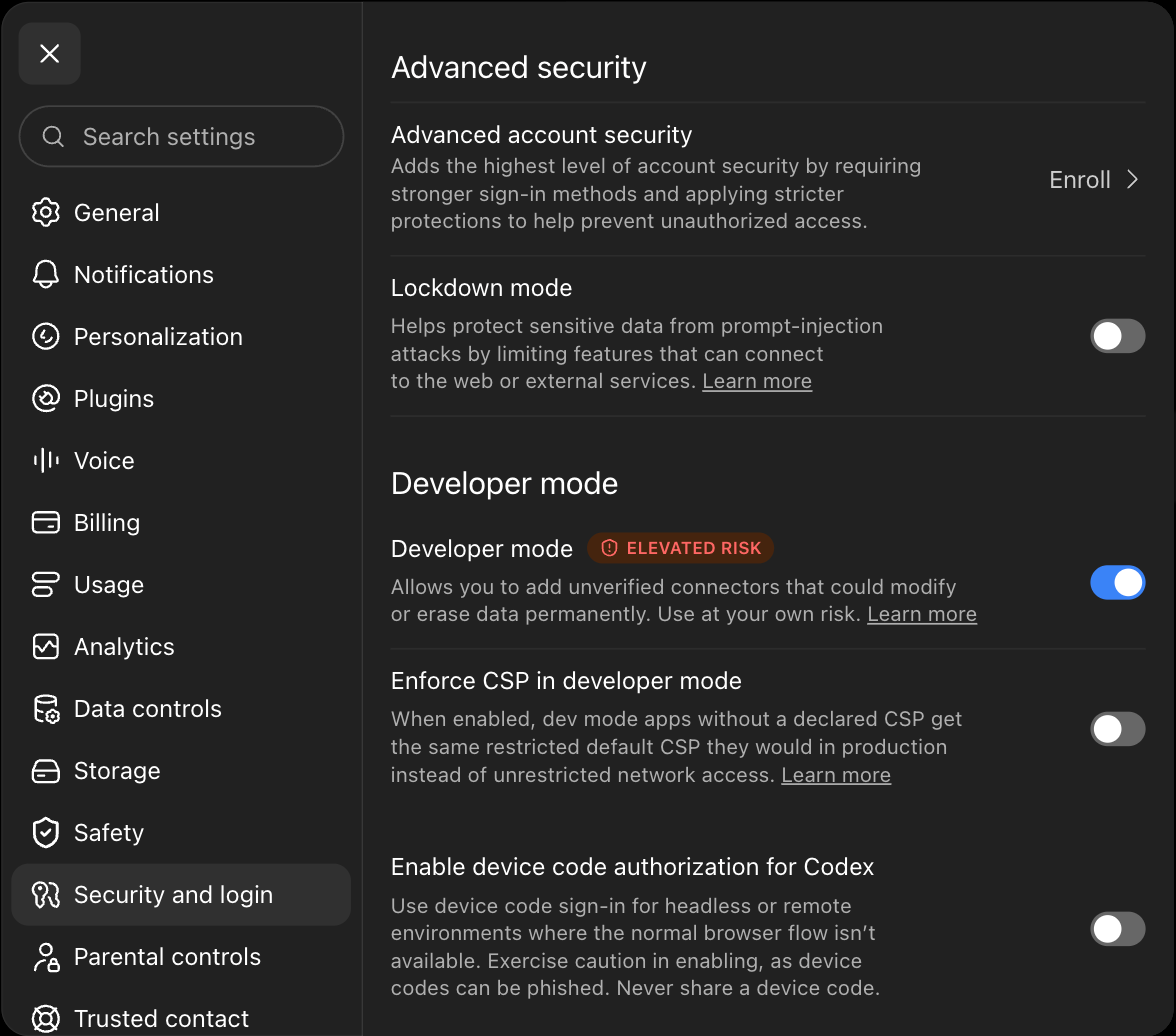The height and width of the screenshot is (1036, 1176).
Task: Toggle Lockdown mode switch
Action: point(1118,336)
